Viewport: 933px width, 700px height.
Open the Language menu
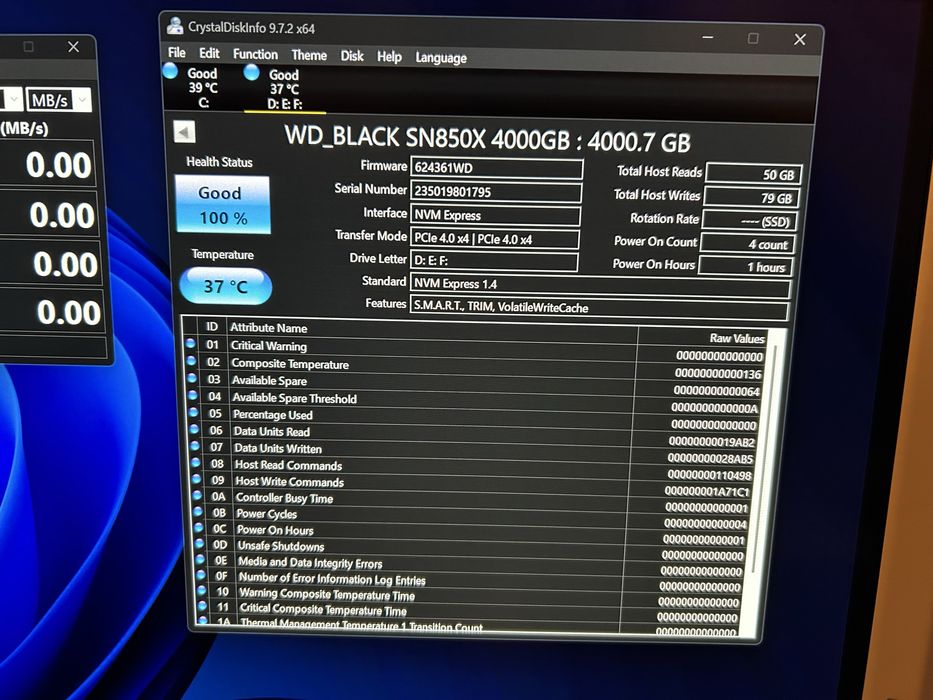(441, 58)
